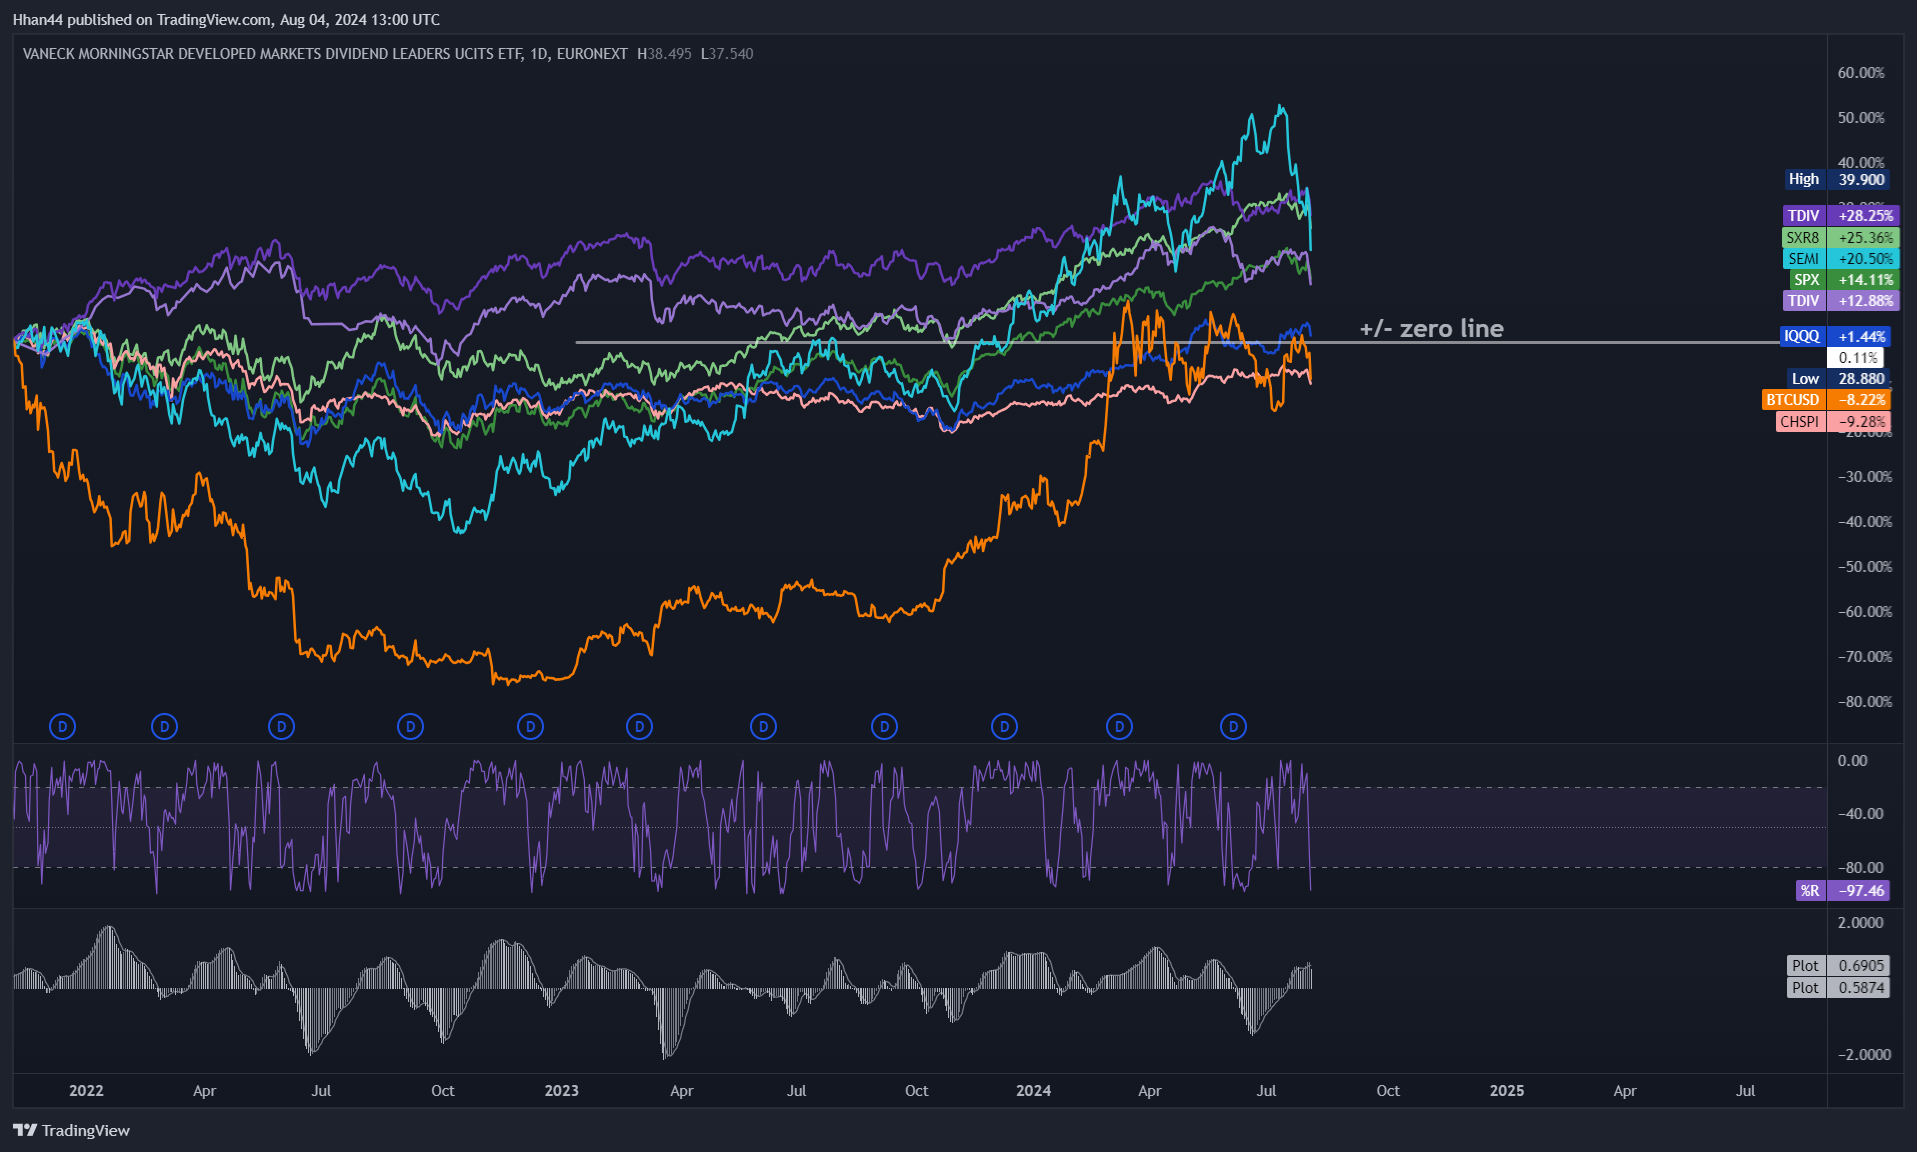This screenshot has height=1152, width=1917.
Task: Click the −40.00 level on the %R scale
Action: pos(1861,814)
